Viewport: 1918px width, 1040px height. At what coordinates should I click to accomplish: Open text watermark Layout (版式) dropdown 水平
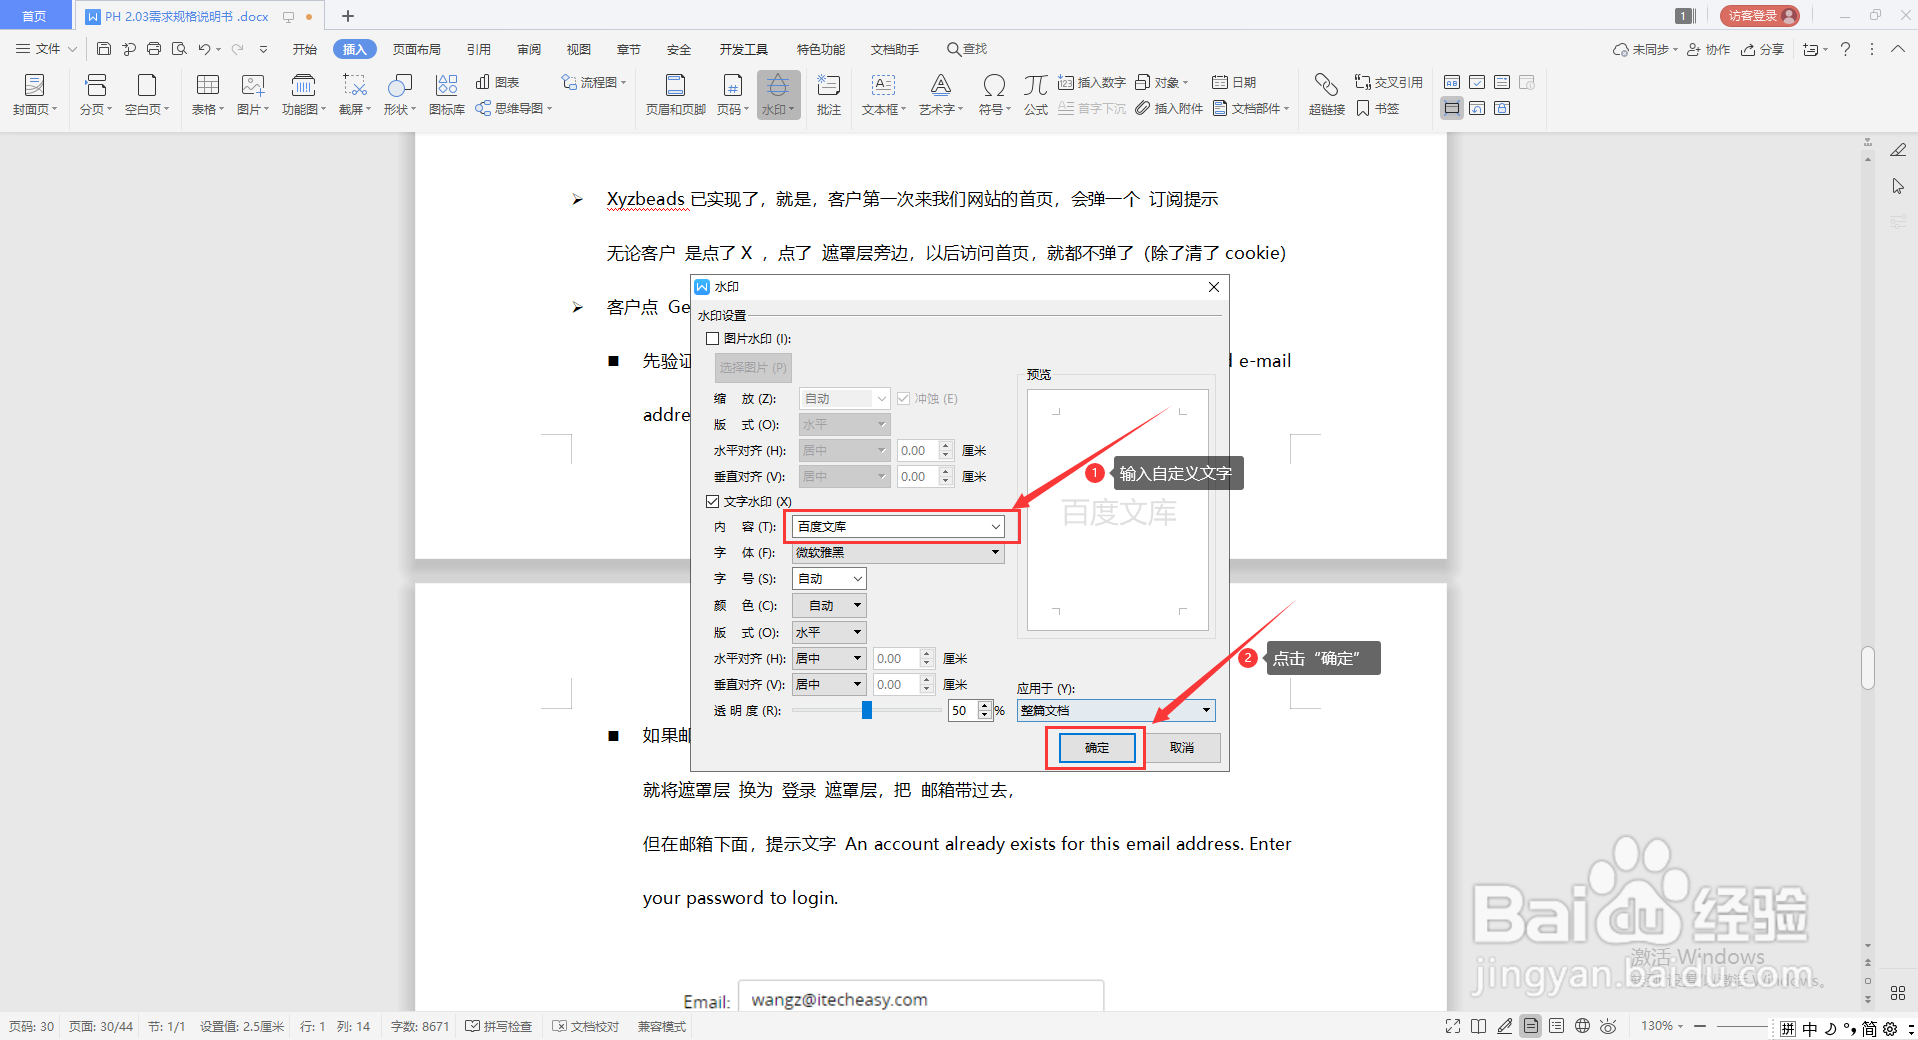click(x=829, y=633)
